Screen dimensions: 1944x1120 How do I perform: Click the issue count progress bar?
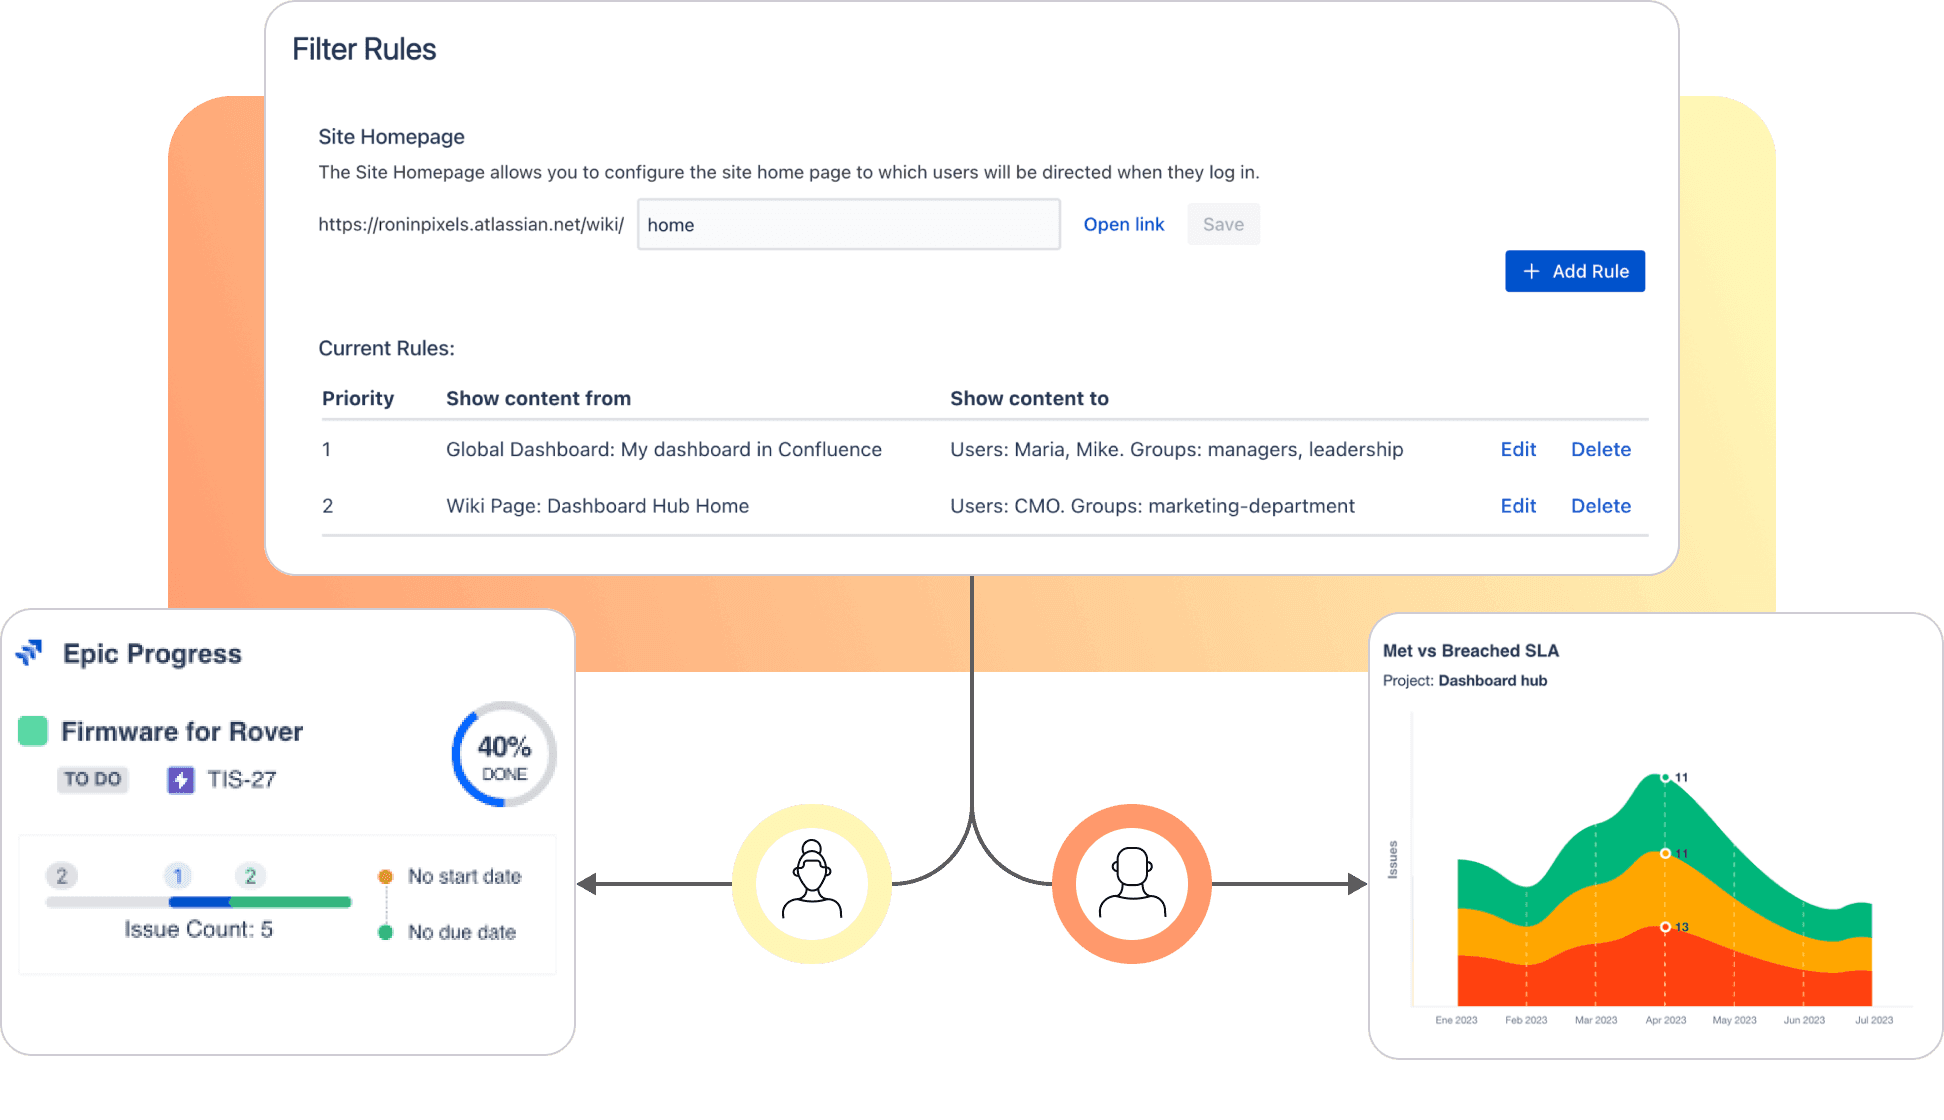click(198, 902)
